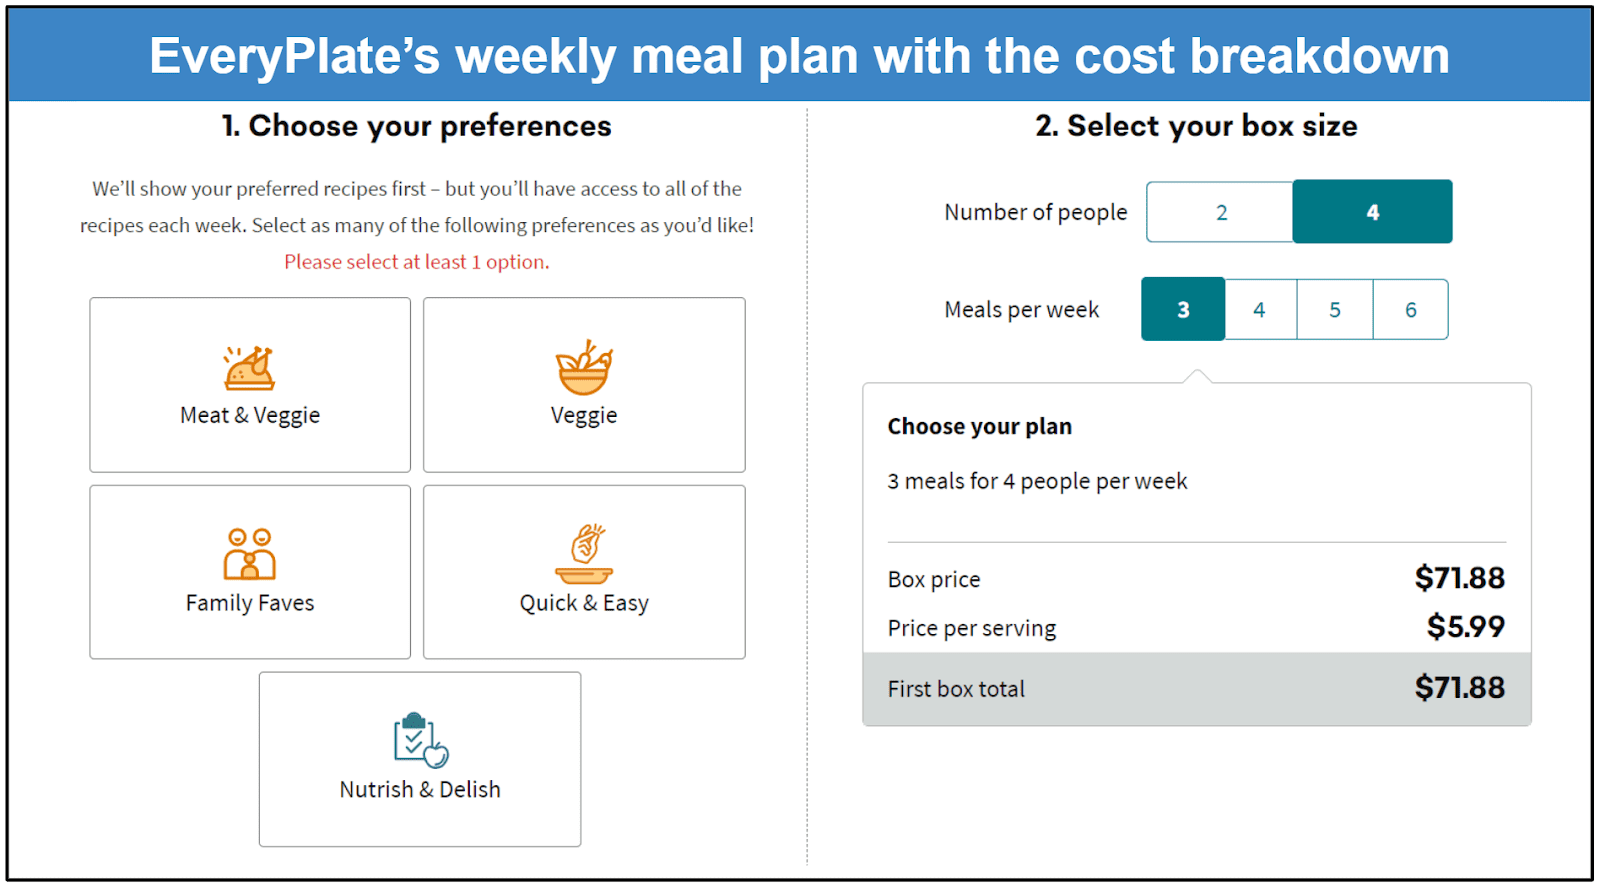Viewport: 1600px width, 888px height.
Task: Set number of people to 4
Action: pos(1372,212)
